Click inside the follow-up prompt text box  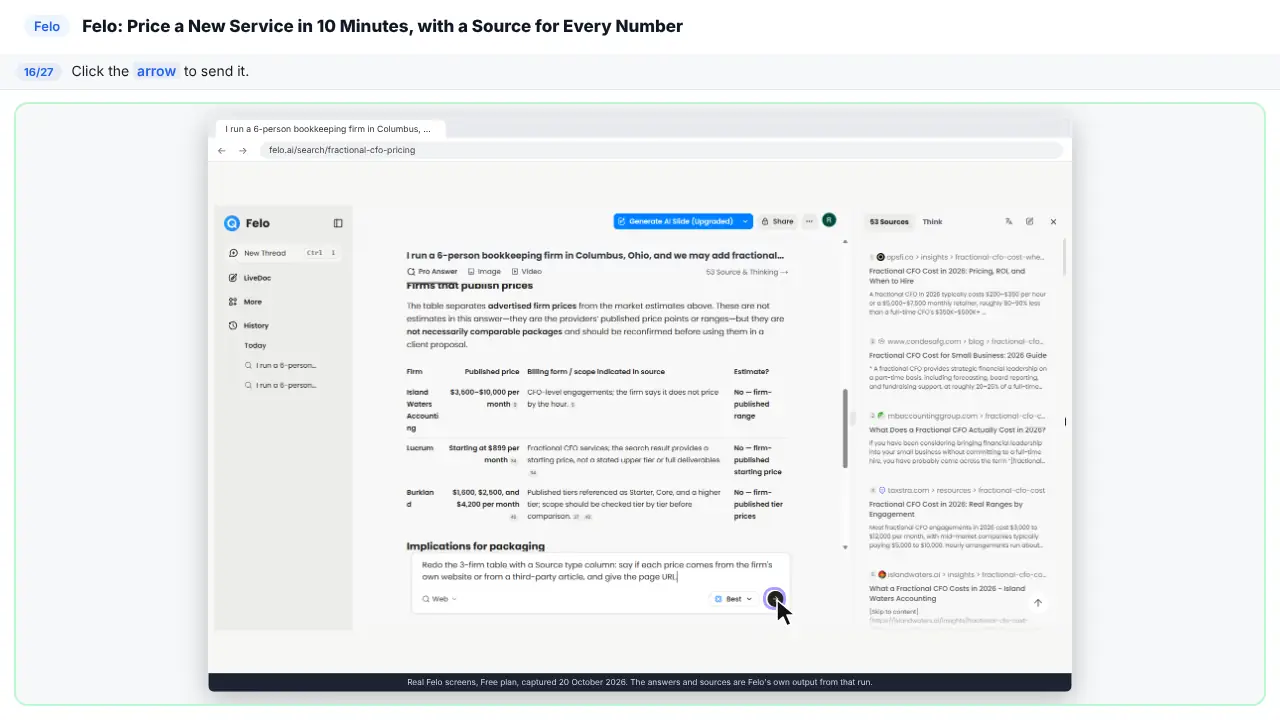pyautogui.click(x=599, y=570)
